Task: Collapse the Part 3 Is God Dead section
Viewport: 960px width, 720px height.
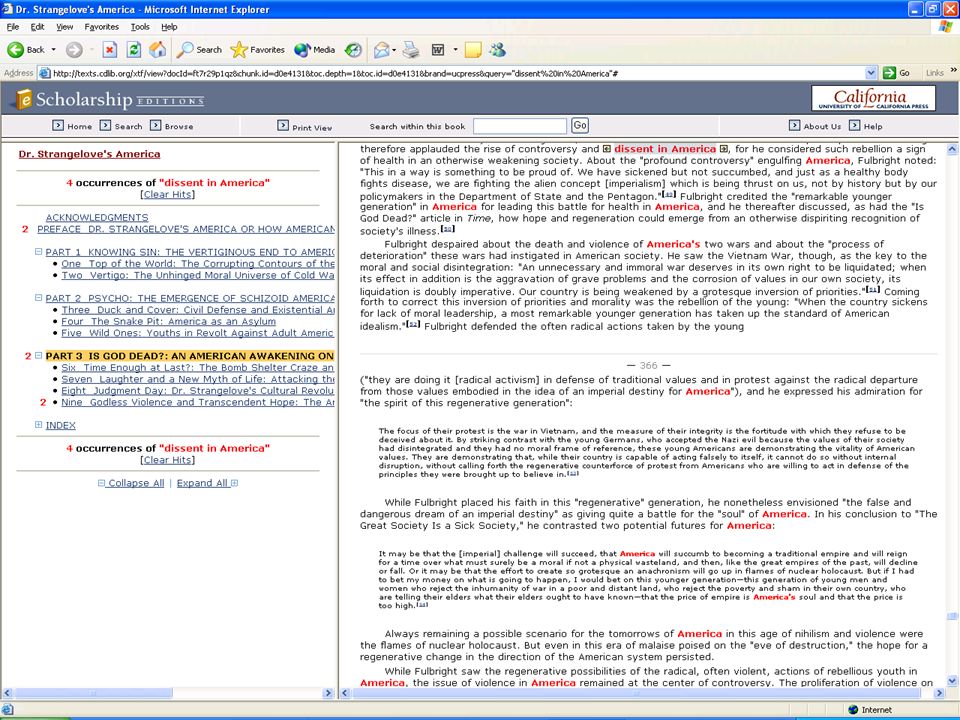Action: click(39, 355)
